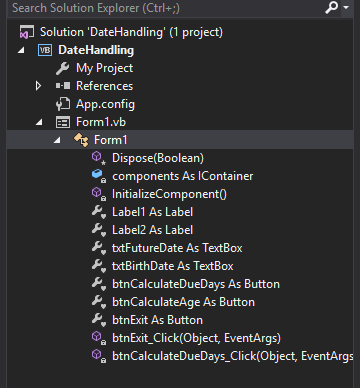Click the References icon

[63, 86]
